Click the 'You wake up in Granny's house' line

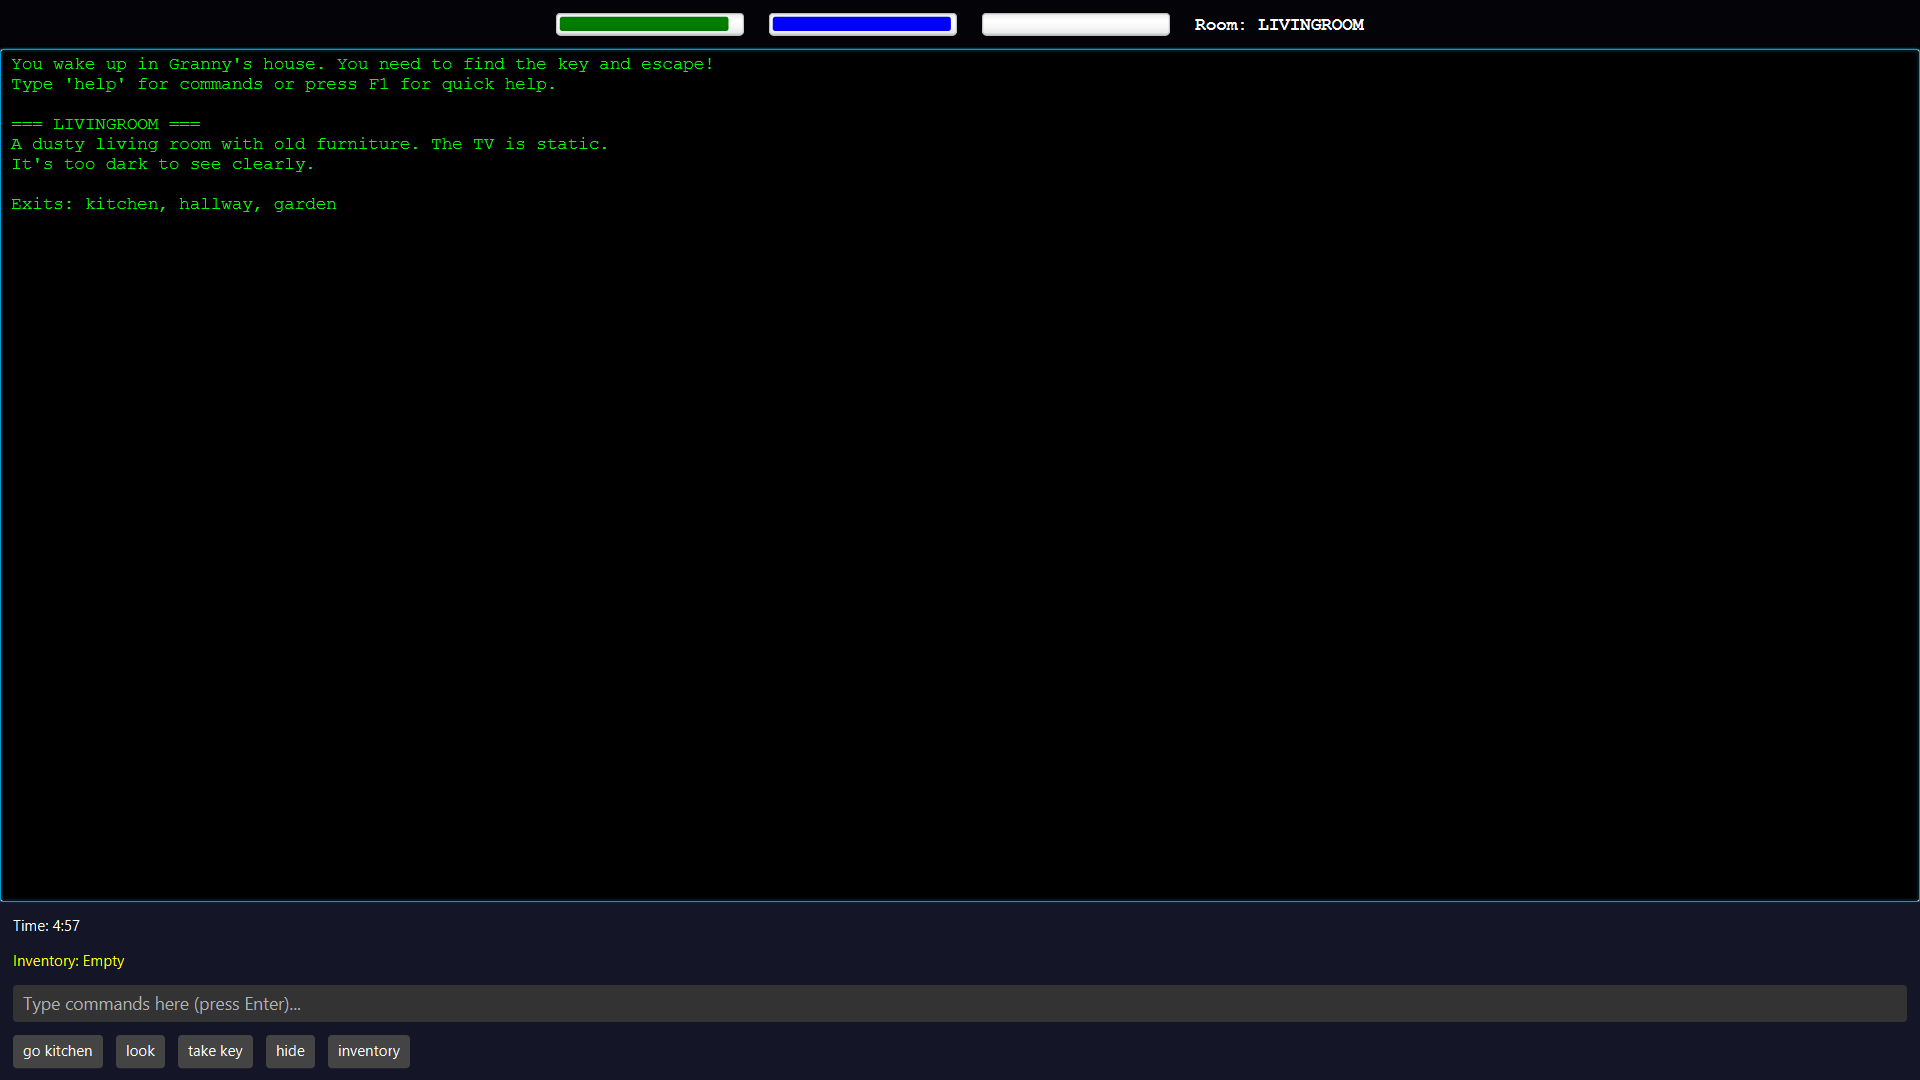[x=362, y=64]
